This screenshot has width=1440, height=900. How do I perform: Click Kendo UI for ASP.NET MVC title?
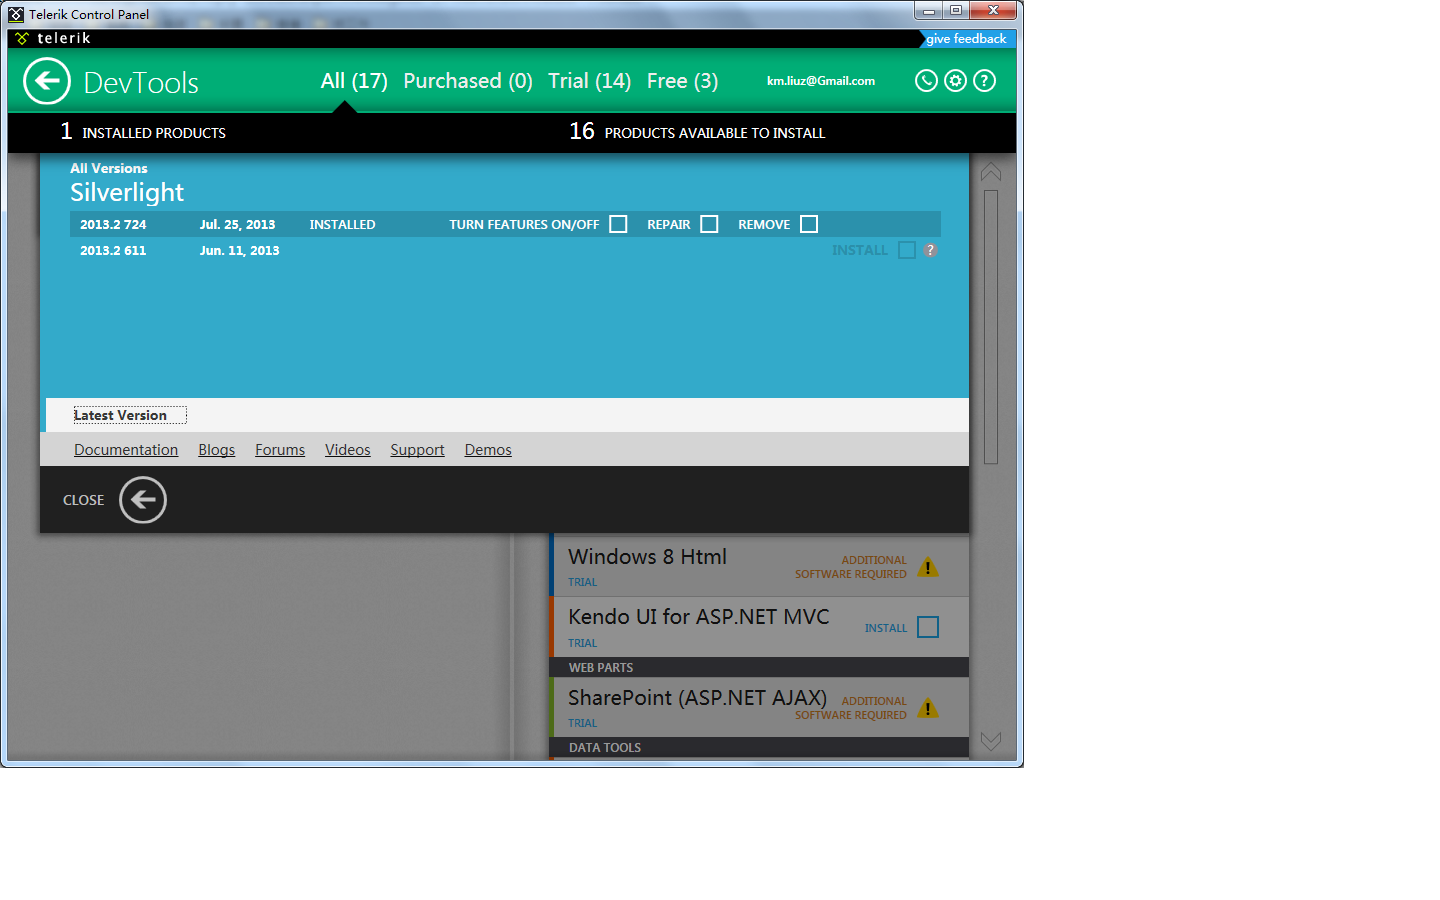coord(699,617)
